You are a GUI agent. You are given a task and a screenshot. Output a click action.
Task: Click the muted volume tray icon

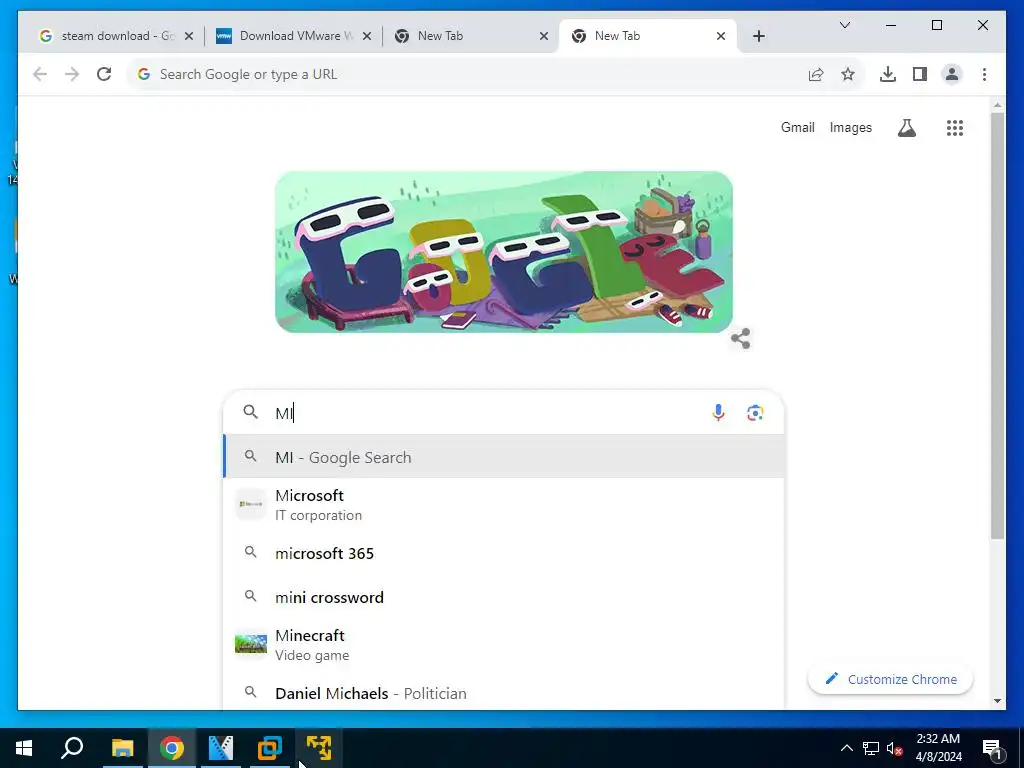coord(894,748)
